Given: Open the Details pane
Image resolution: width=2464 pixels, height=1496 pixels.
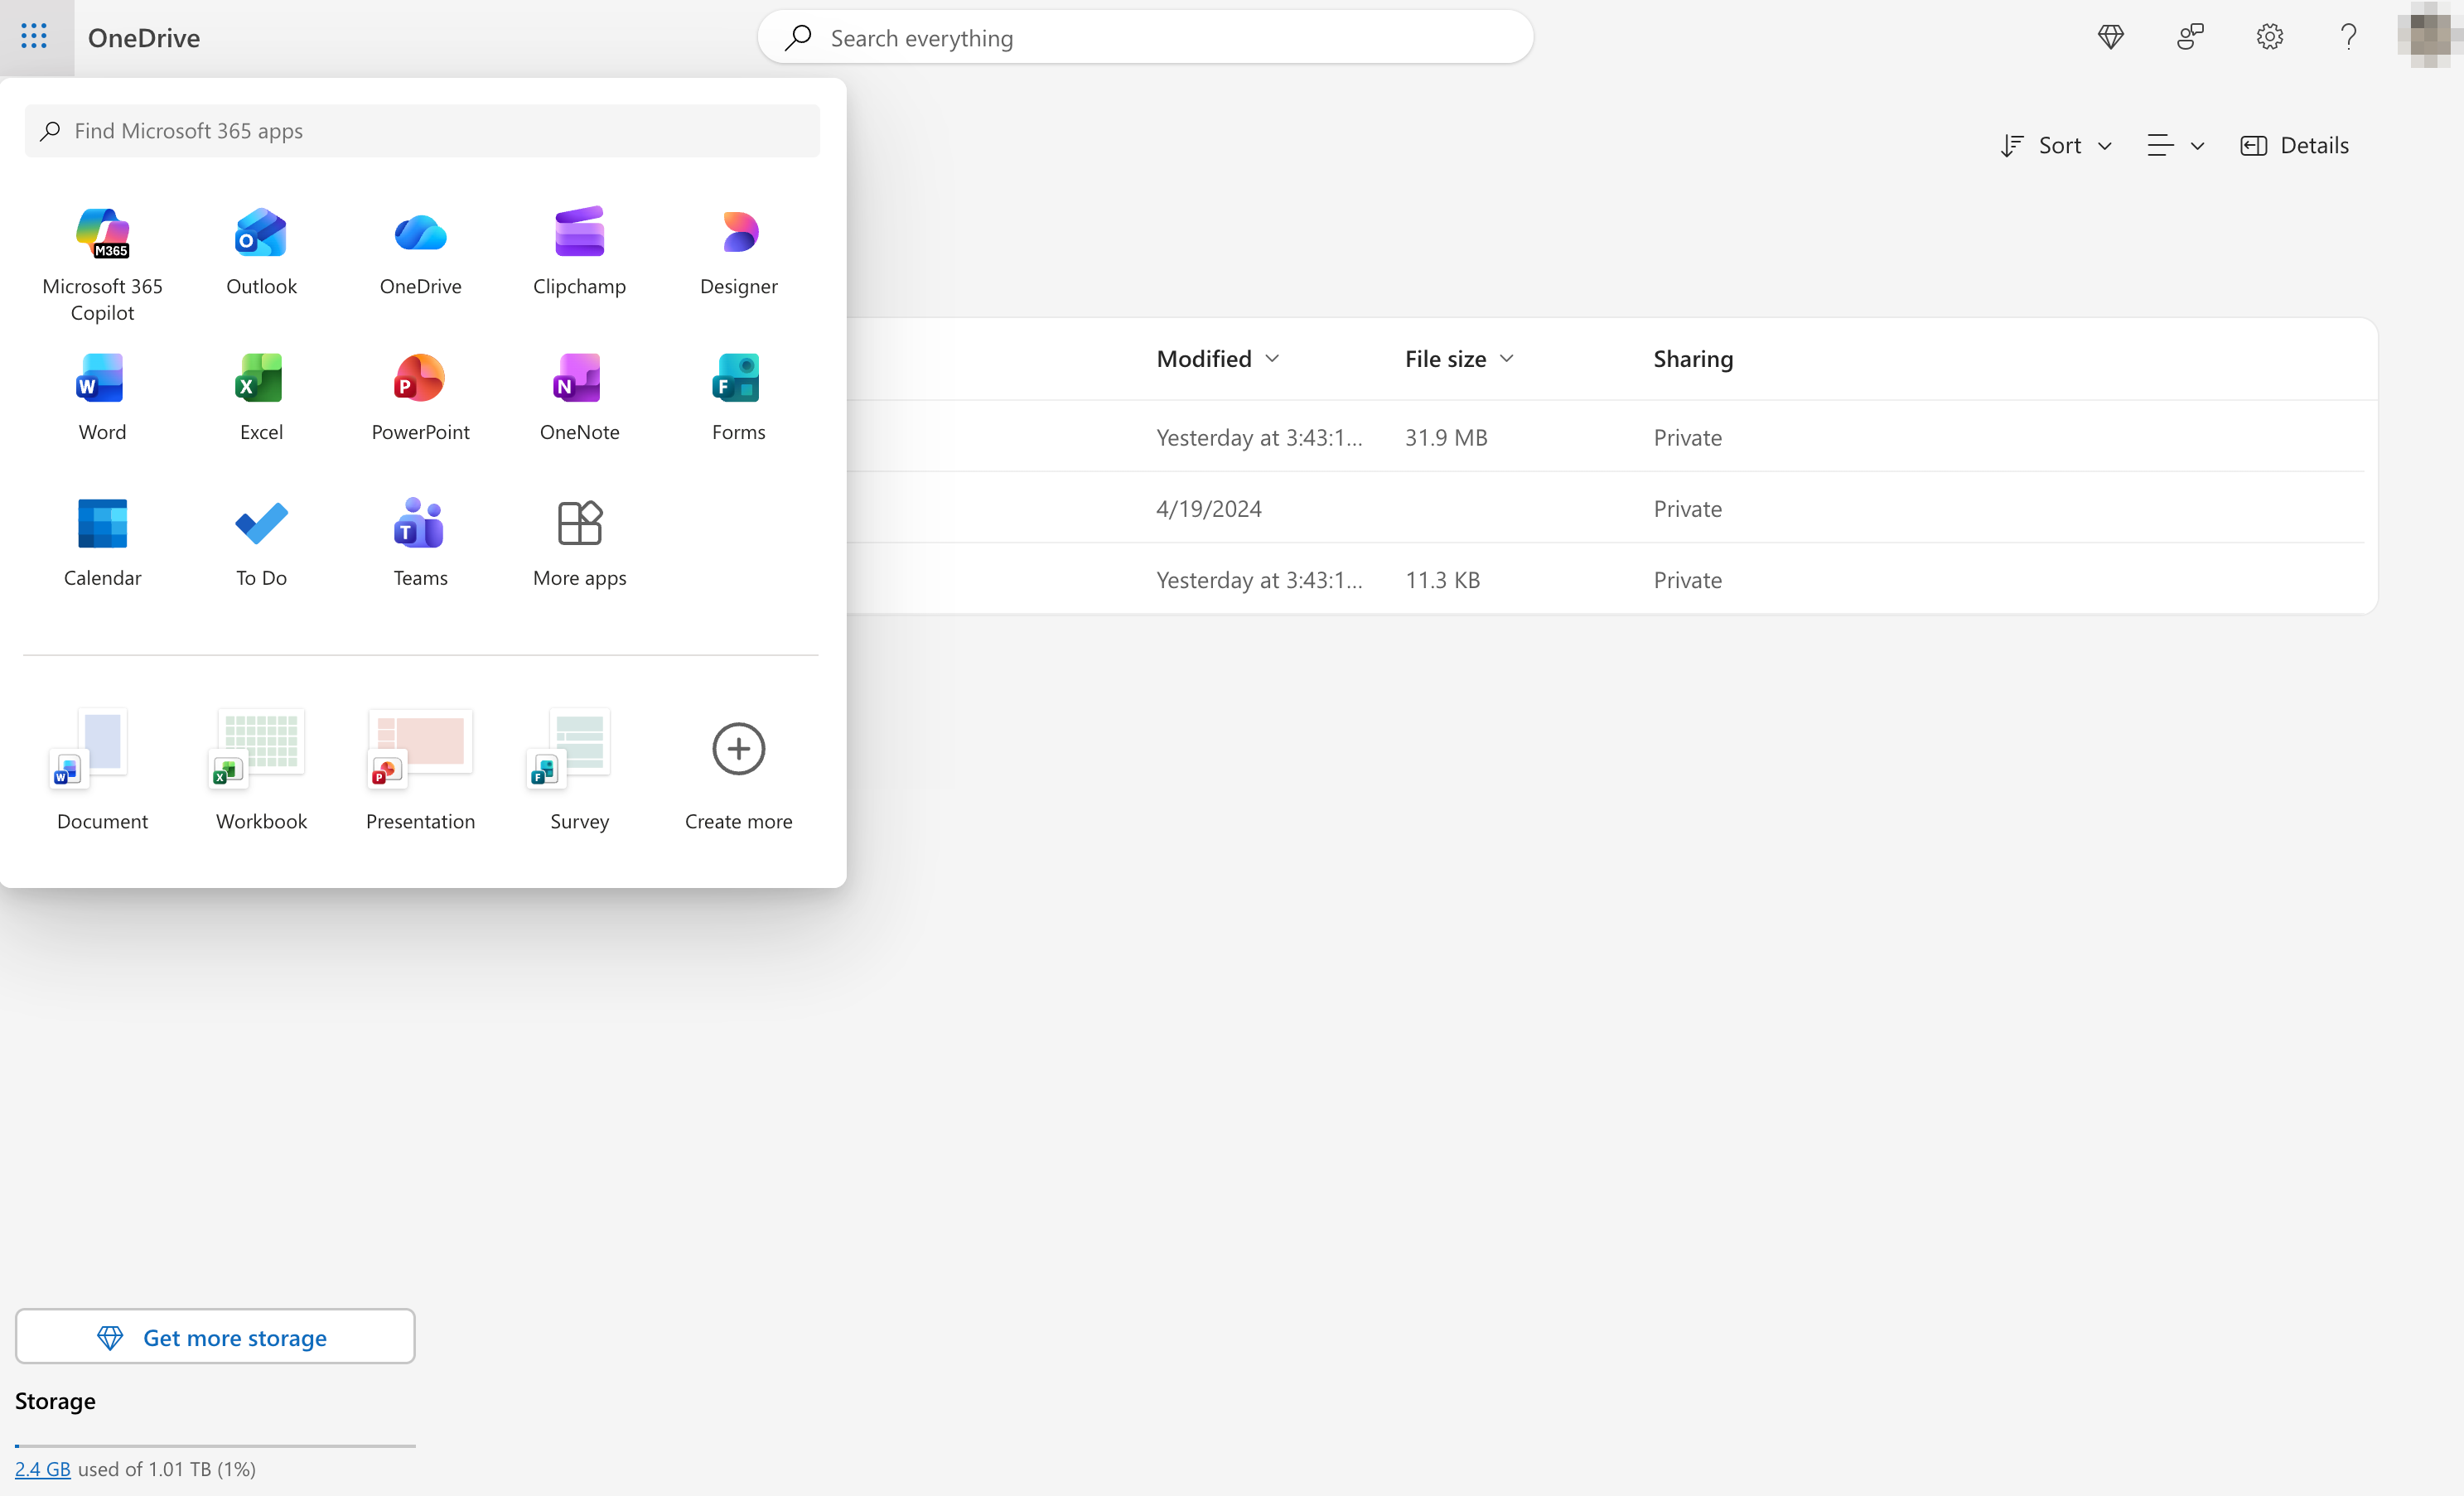Looking at the screenshot, I should point(2294,145).
